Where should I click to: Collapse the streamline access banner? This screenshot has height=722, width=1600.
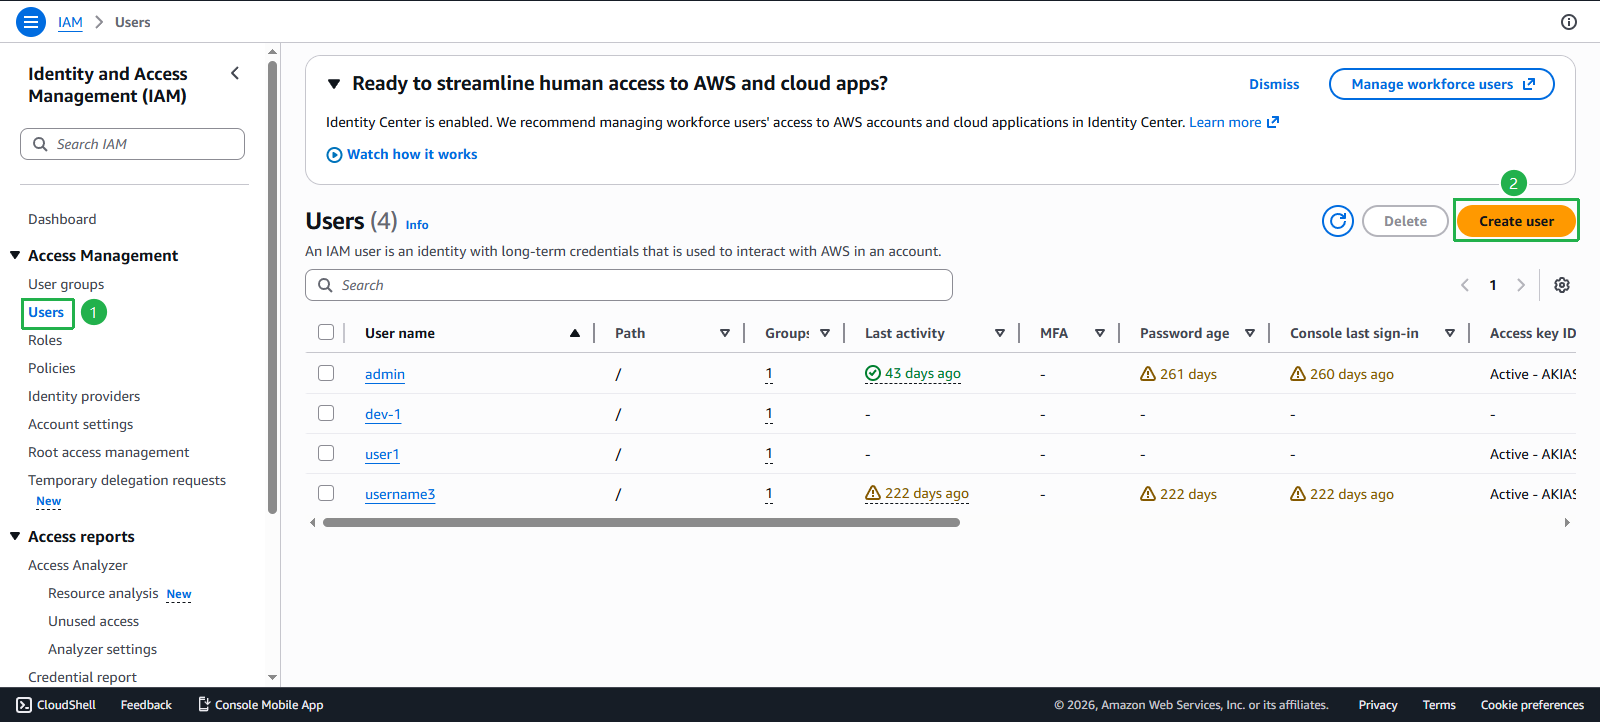coord(334,84)
